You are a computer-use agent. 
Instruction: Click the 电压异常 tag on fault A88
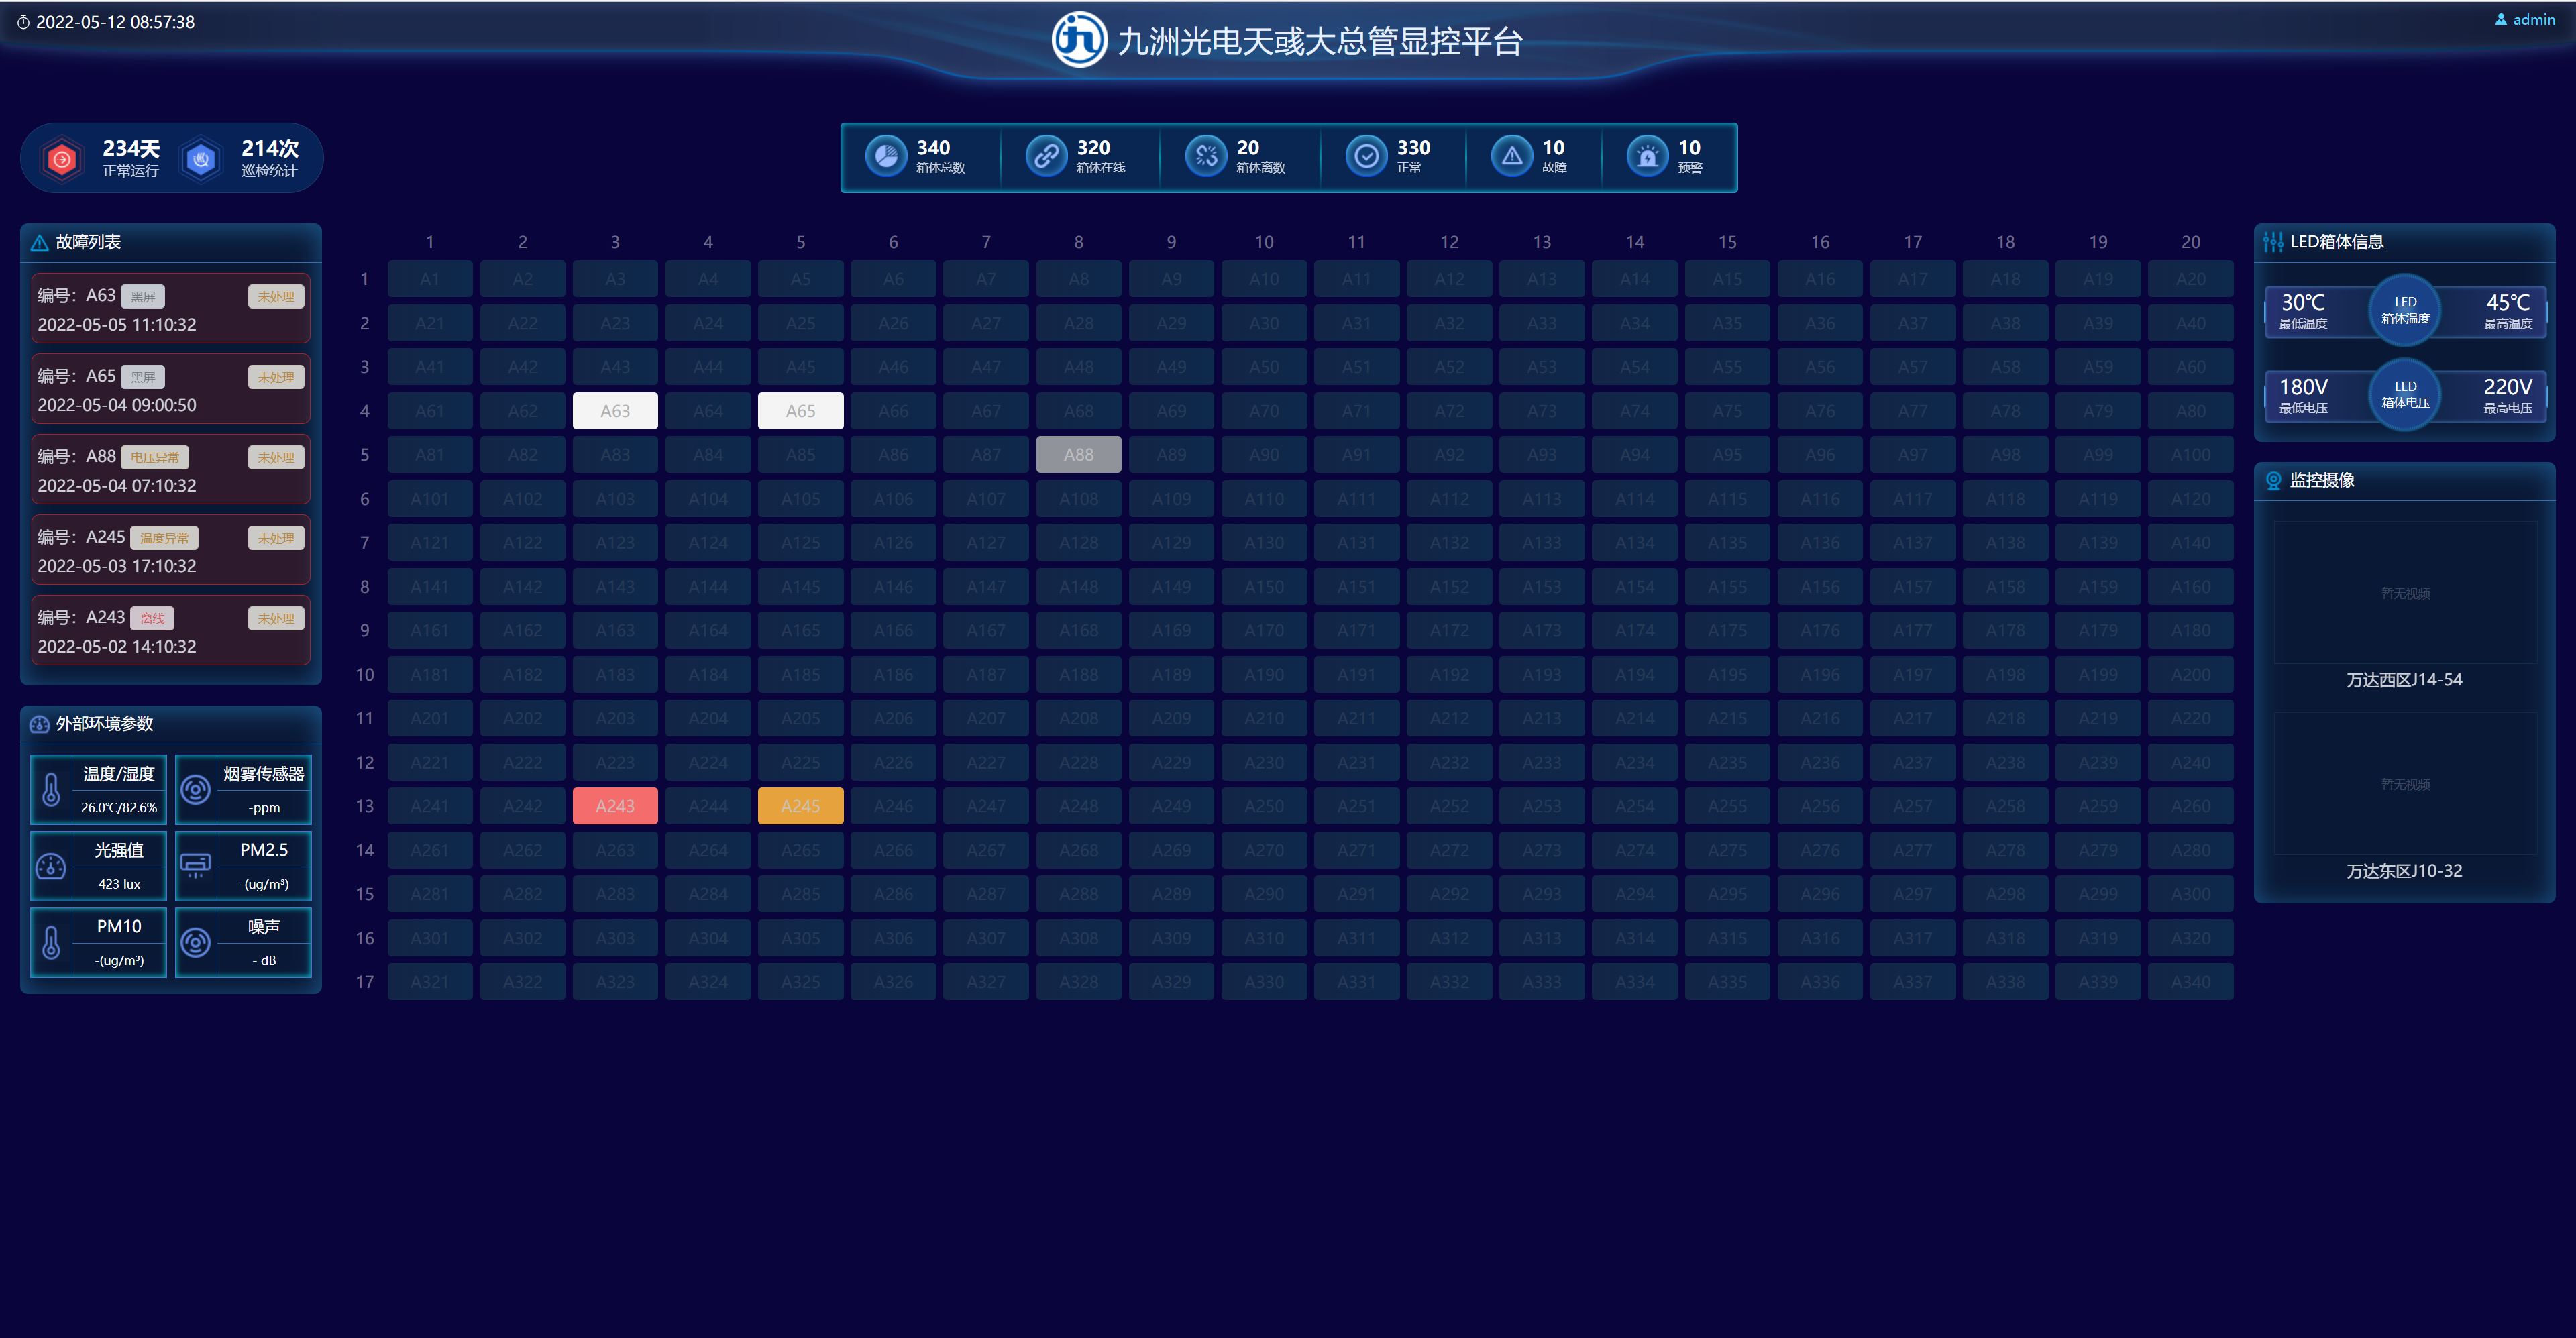click(155, 458)
